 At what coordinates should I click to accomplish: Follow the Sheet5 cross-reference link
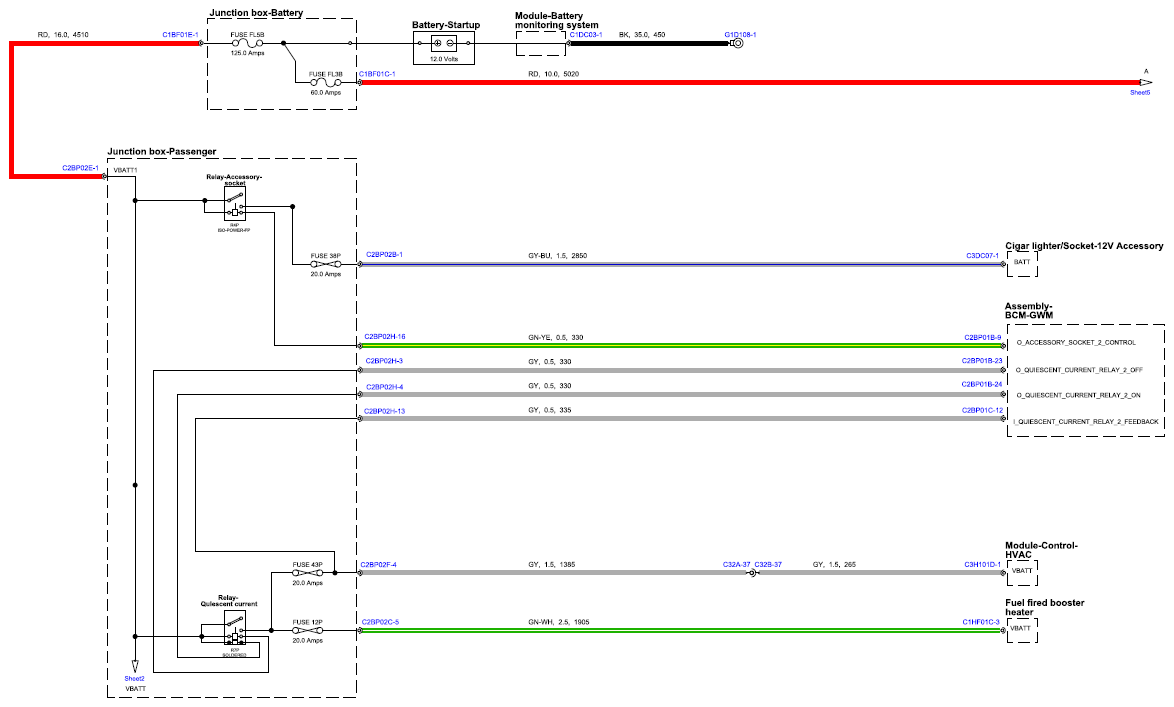[x=1140, y=93]
